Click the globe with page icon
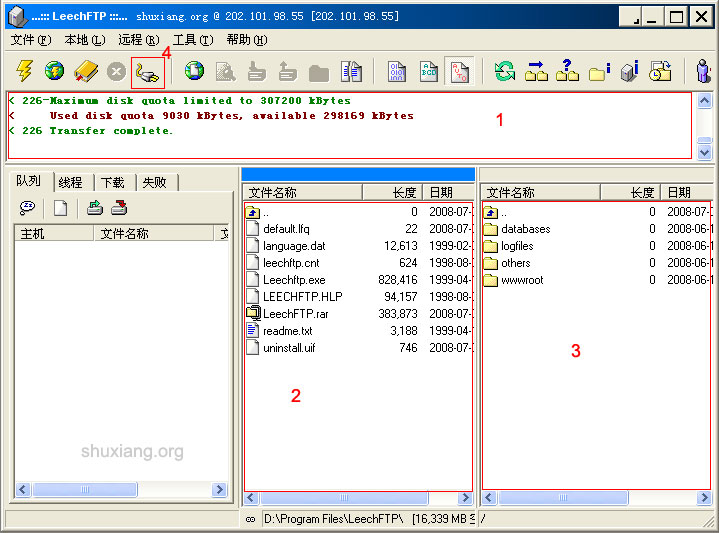The width and height of the screenshot is (719, 533). (194, 72)
